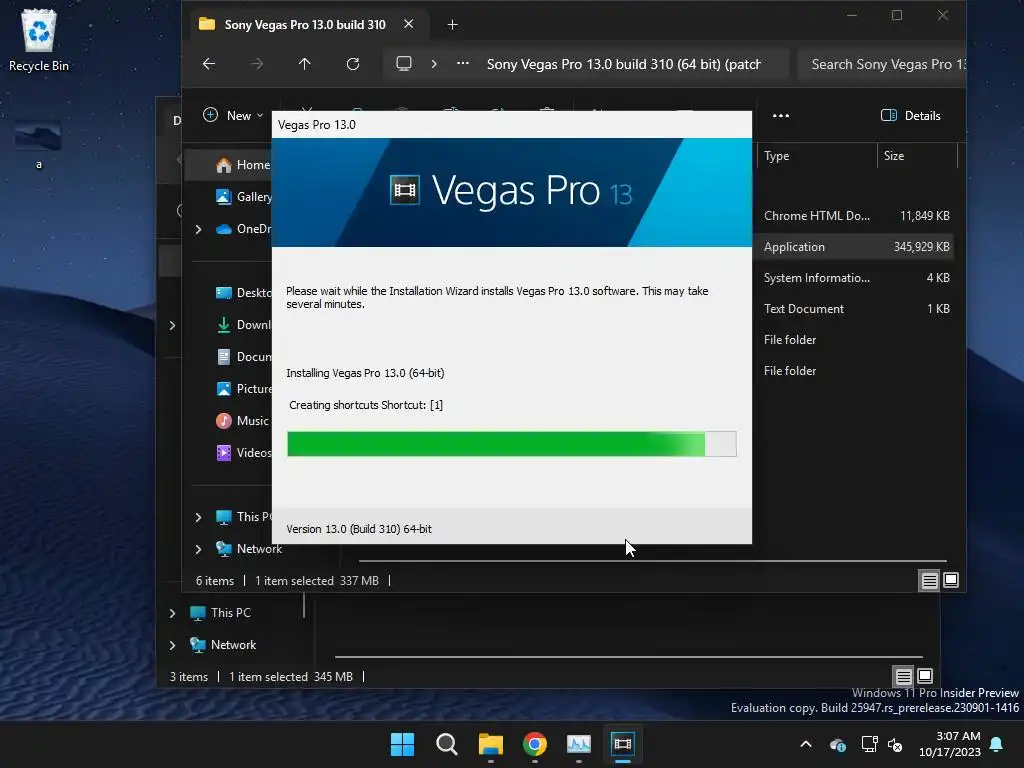The width and height of the screenshot is (1024, 768).
Task: Open the See more toolbar menu
Action: click(x=781, y=116)
